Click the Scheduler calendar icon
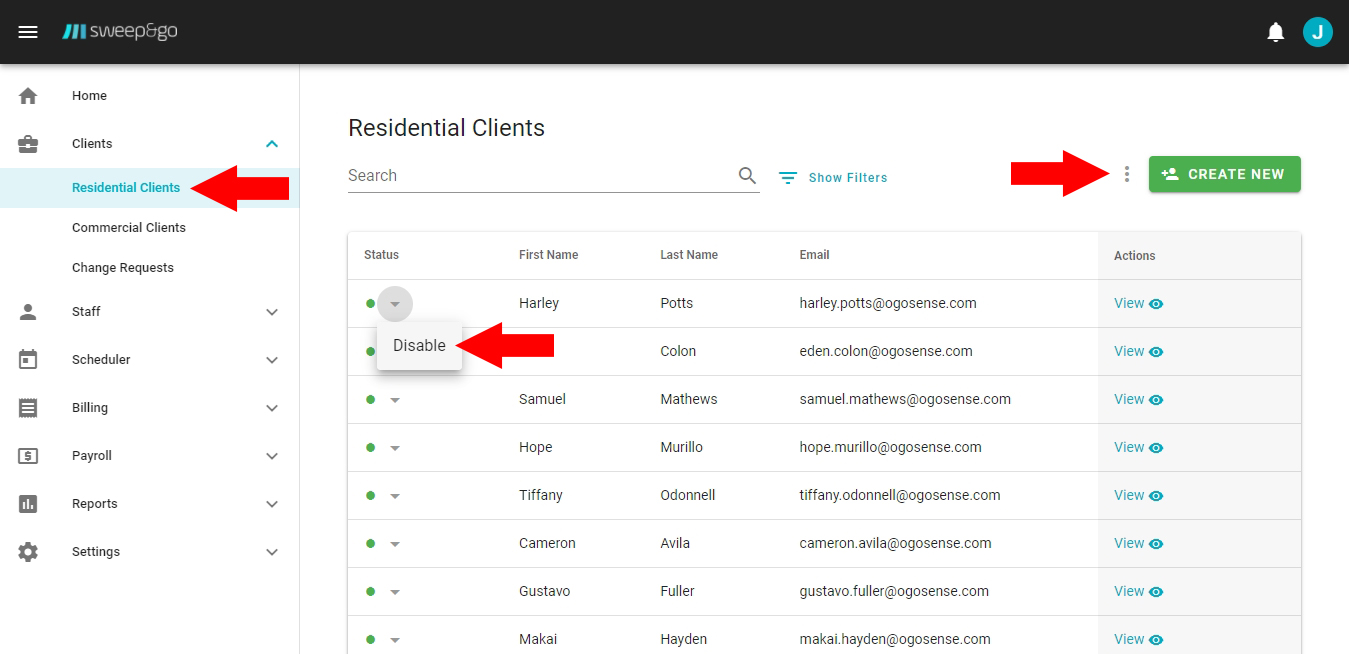 coord(28,359)
